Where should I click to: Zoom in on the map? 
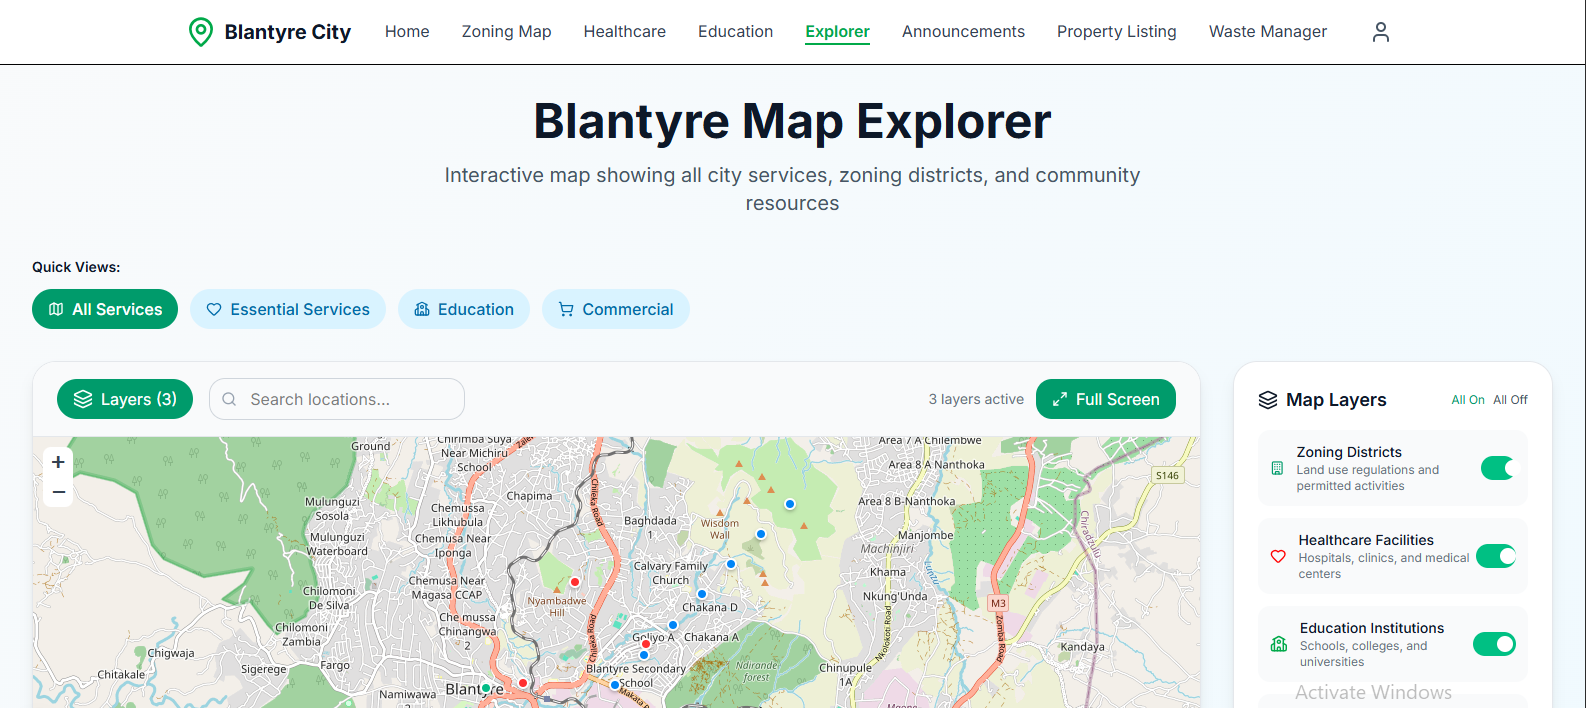click(58, 462)
